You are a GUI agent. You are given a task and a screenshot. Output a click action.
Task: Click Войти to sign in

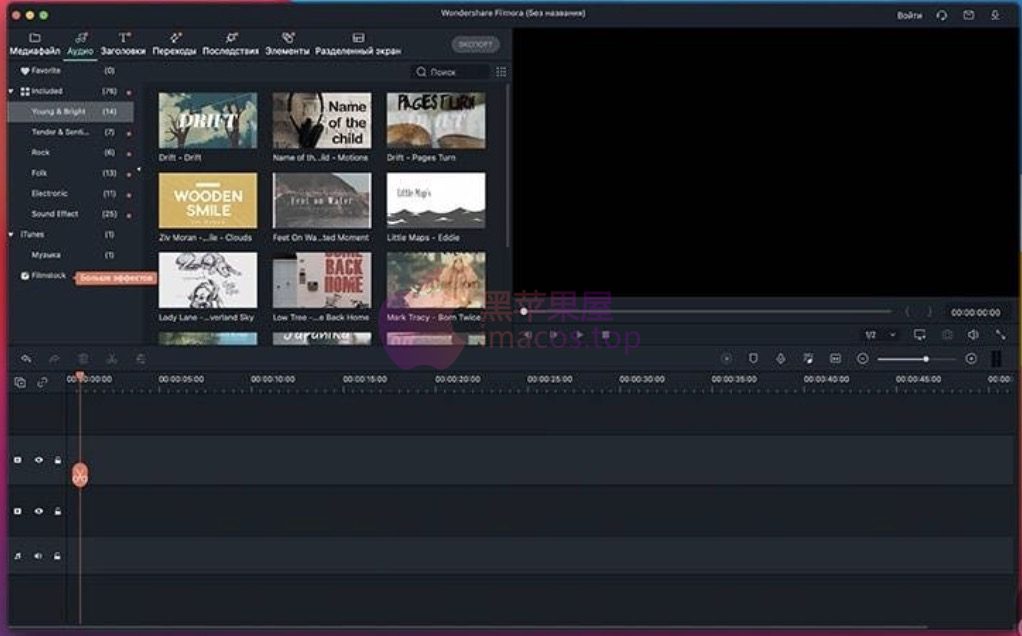click(x=909, y=15)
